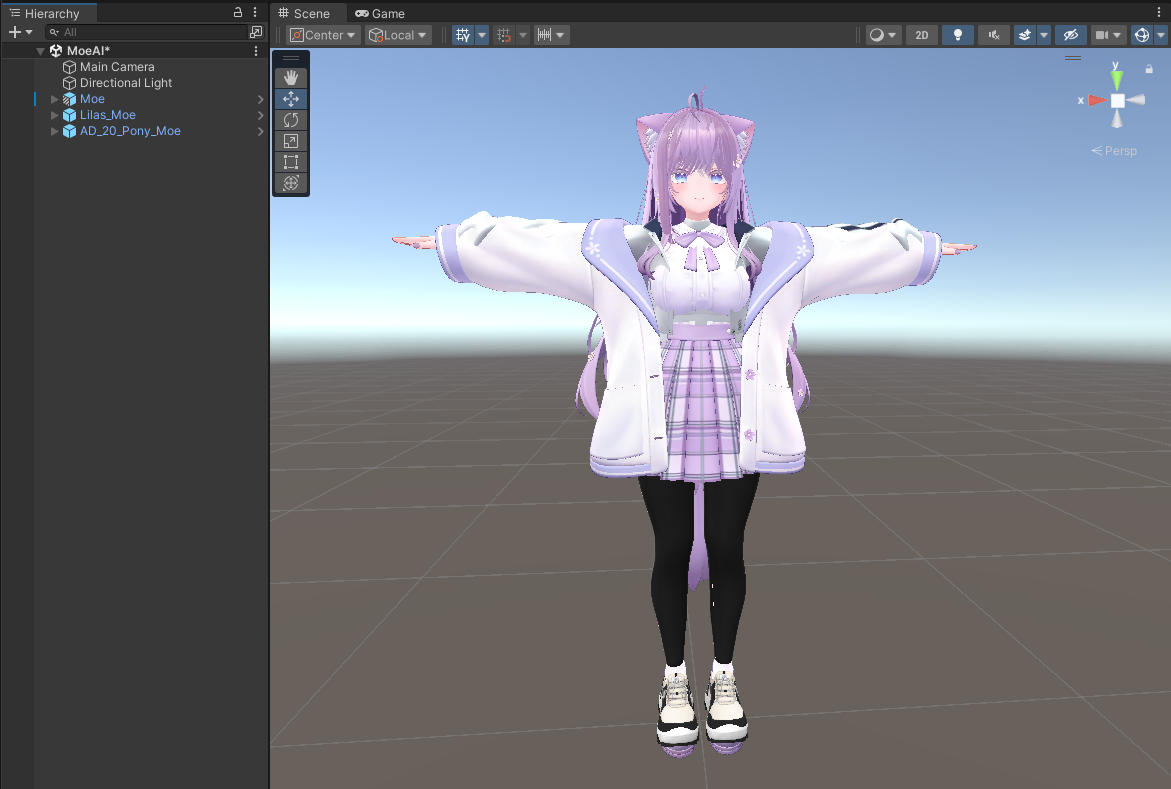Image resolution: width=1171 pixels, height=789 pixels.
Task: Open the Center pivot dropdown
Action: (323, 35)
